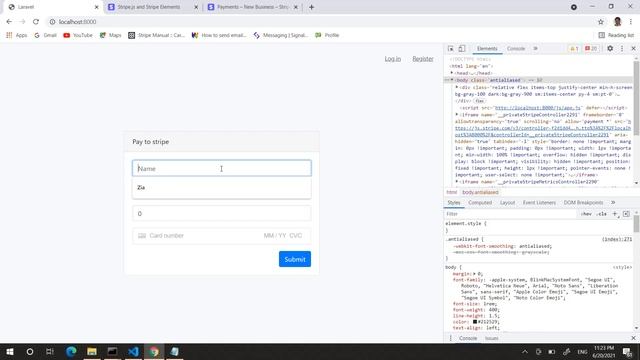Open the Register link
Viewport: 640px width, 360px height.
click(x=423, y=59)
